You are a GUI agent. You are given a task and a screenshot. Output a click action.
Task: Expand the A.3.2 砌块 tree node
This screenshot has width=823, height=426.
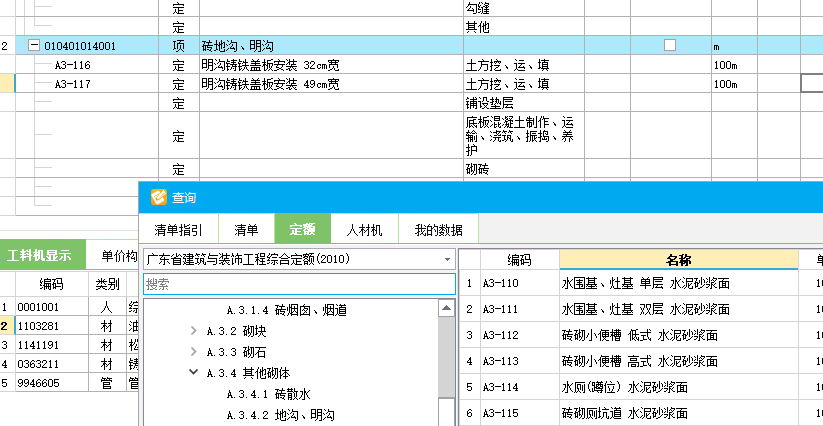click(194, 331)
